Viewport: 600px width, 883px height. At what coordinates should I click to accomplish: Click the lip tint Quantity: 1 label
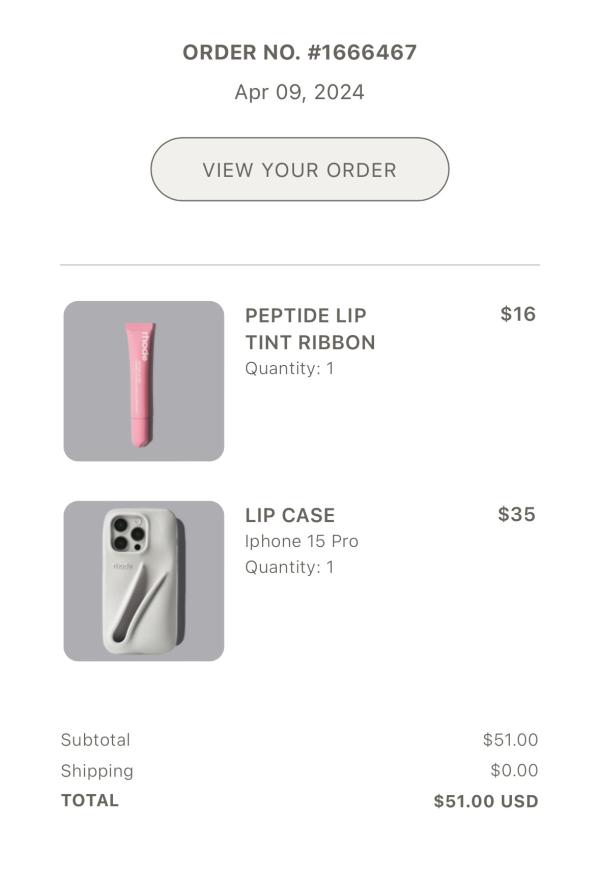[289, 368]
